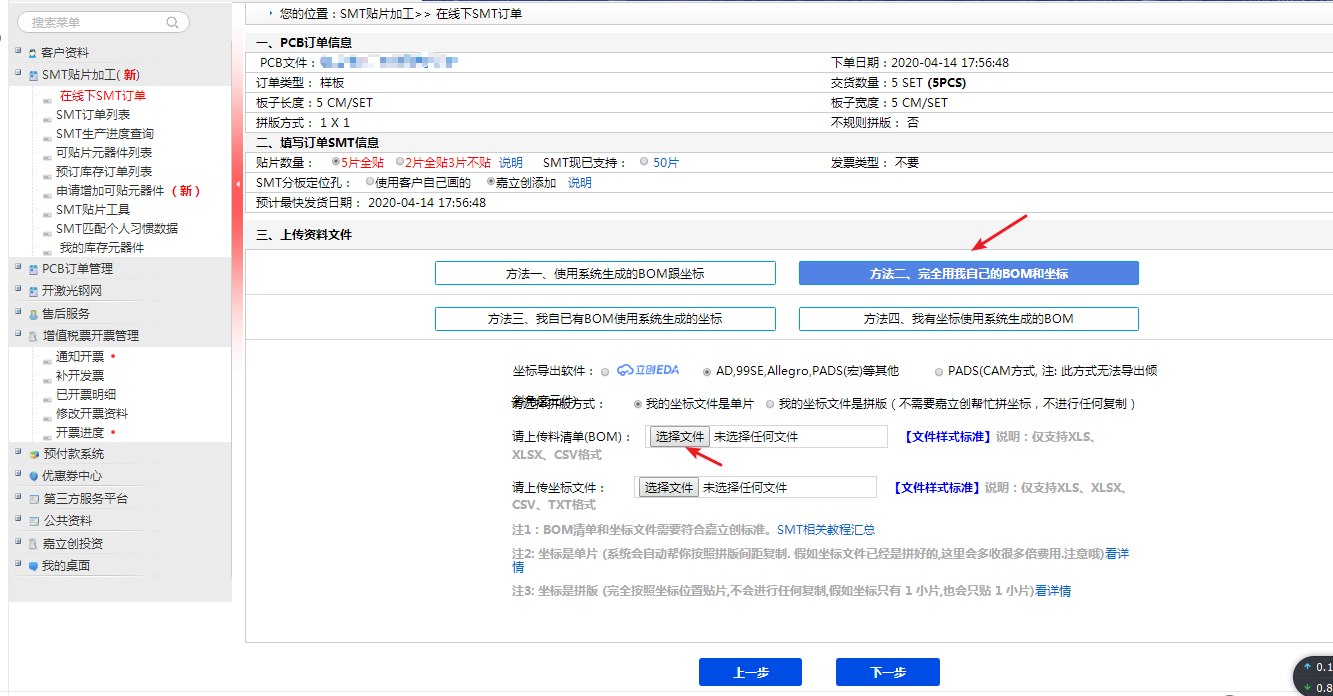Choose 我的坐标文件是拼版 radio button

770,404
